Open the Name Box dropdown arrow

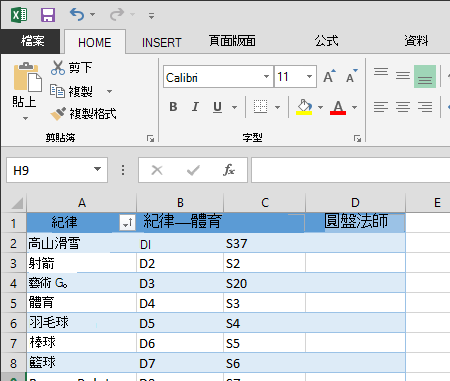[97, 169]
